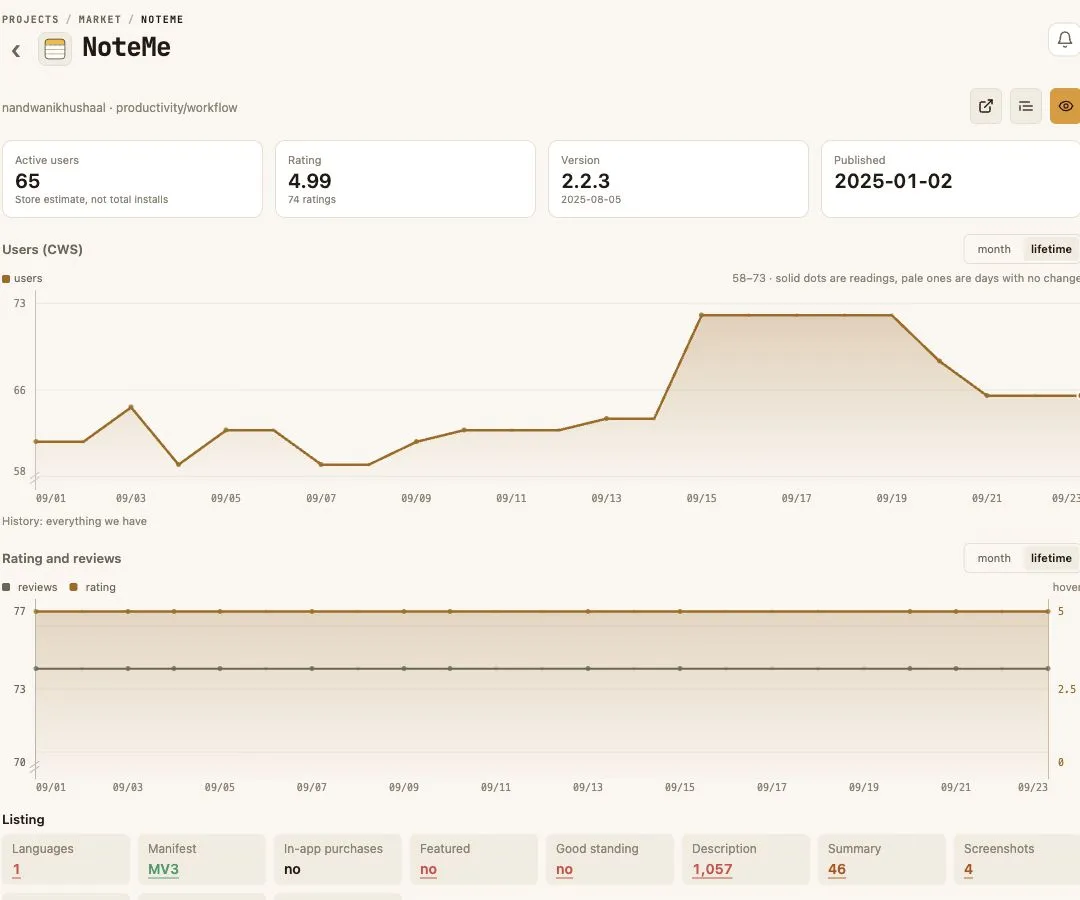Click the Summary 46 value

pyautogui.click(x=837, y=870)
